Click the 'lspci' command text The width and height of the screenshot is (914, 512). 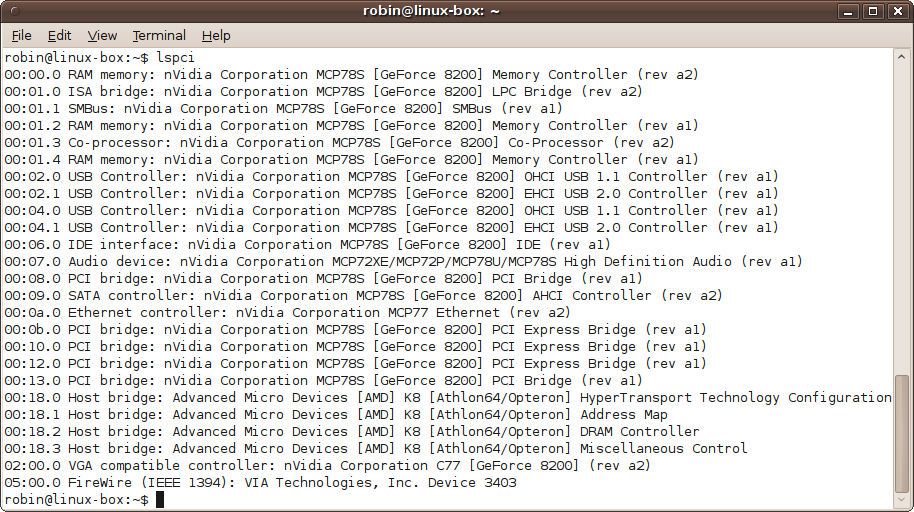pyautogui.click(x=175, y=58)
